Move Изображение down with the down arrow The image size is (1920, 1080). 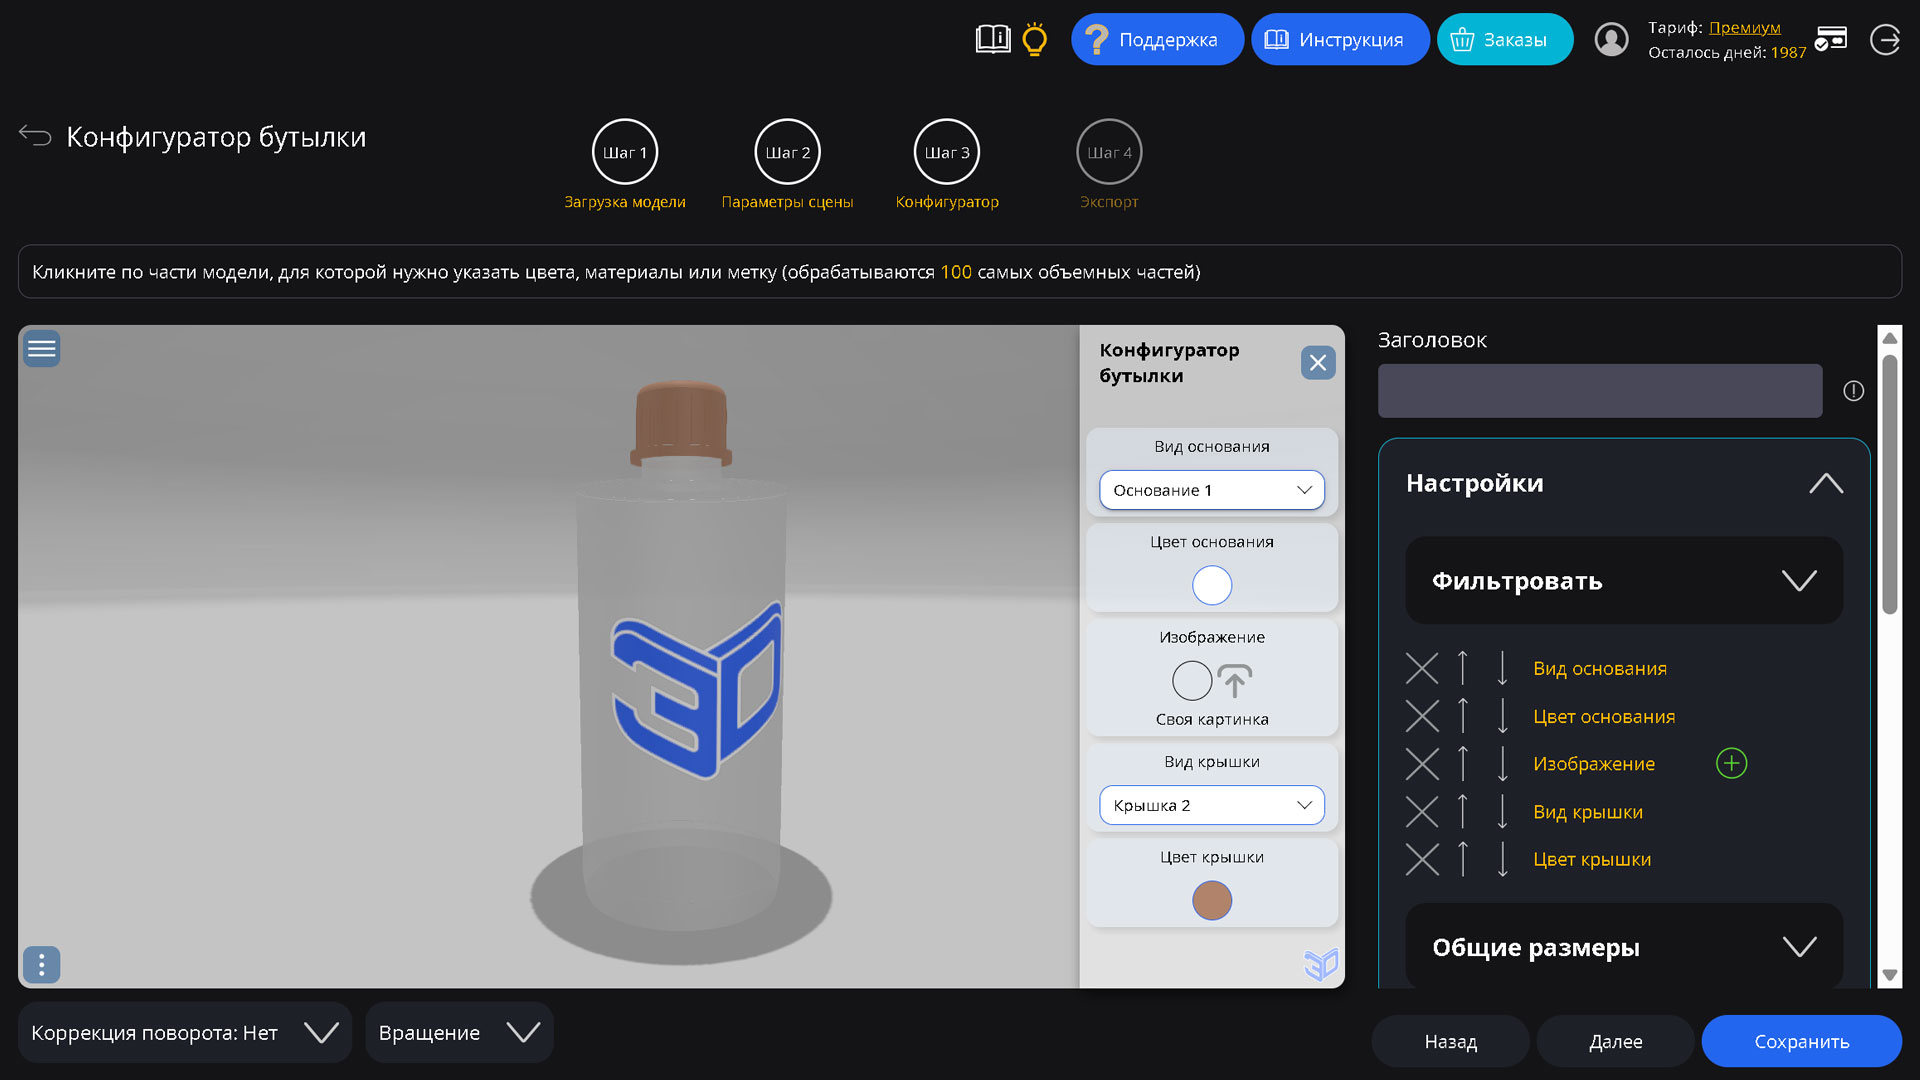coord(1502,764)
